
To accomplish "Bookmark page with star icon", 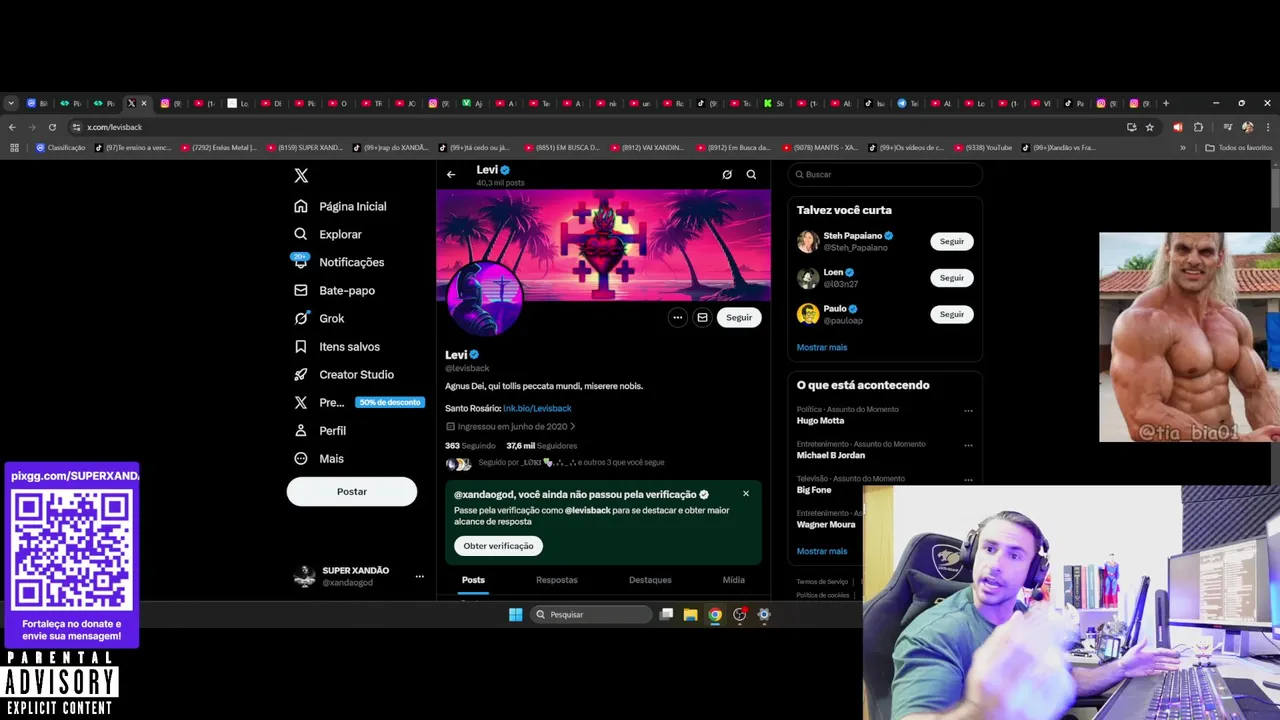I will [x=1150, y=127].
